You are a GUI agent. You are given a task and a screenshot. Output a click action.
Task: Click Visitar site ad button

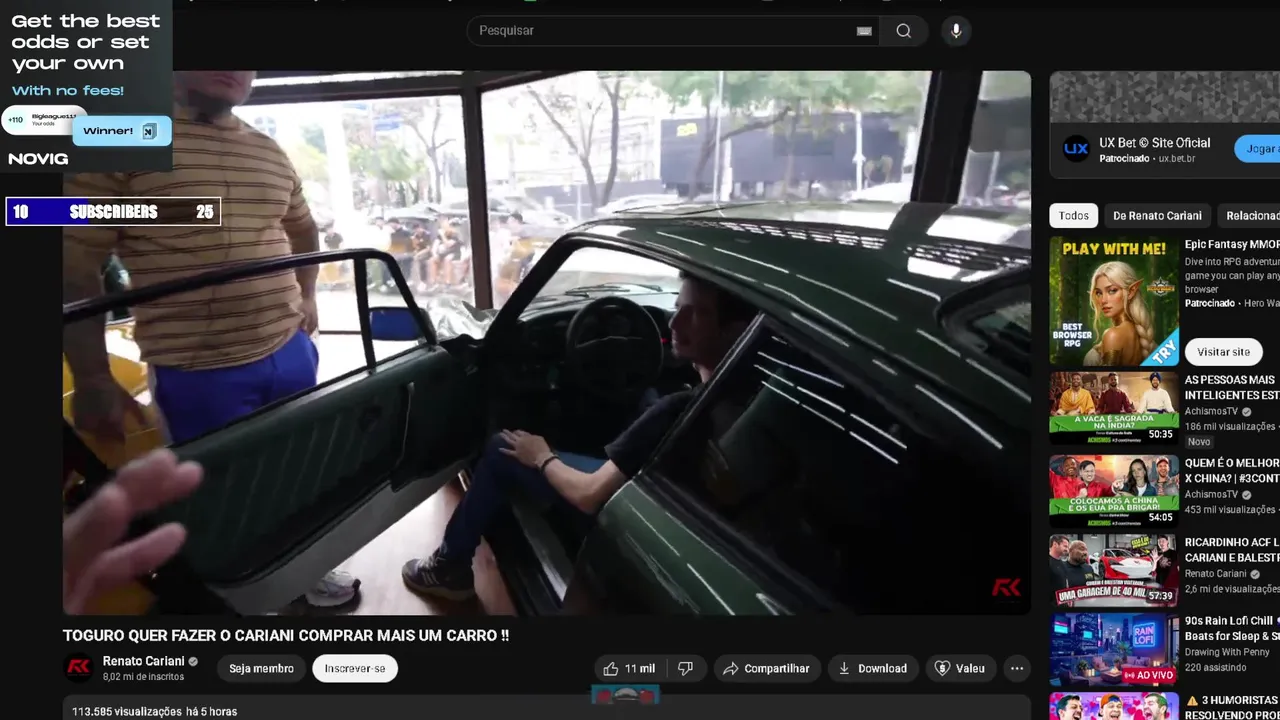[x=1224, y=352]
